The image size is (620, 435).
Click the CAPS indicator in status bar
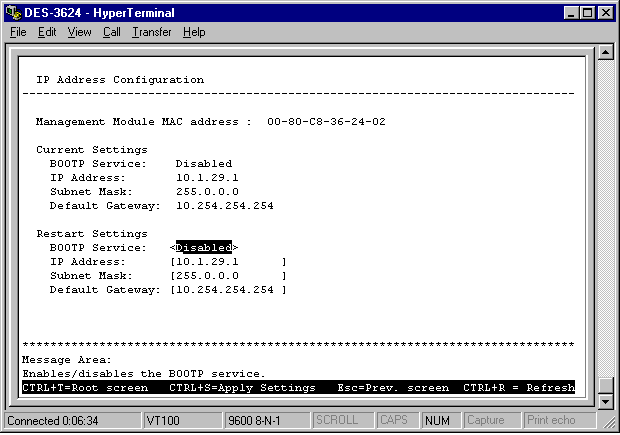tap(397, 420)
